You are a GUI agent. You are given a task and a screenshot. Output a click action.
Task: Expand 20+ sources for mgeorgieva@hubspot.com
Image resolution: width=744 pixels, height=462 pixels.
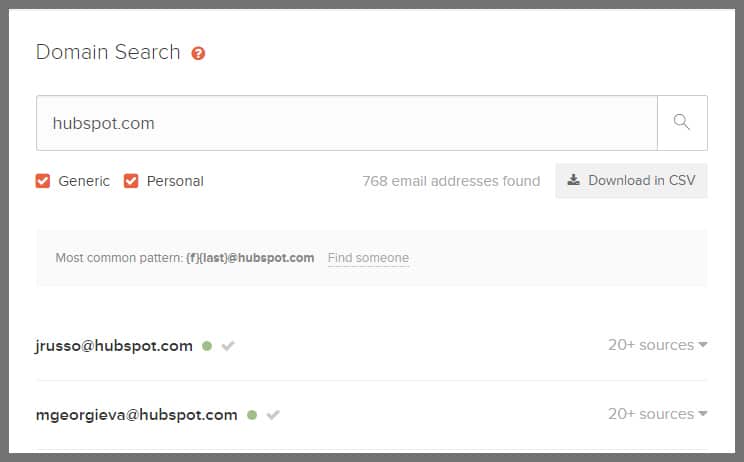click(x=657, y=414)
